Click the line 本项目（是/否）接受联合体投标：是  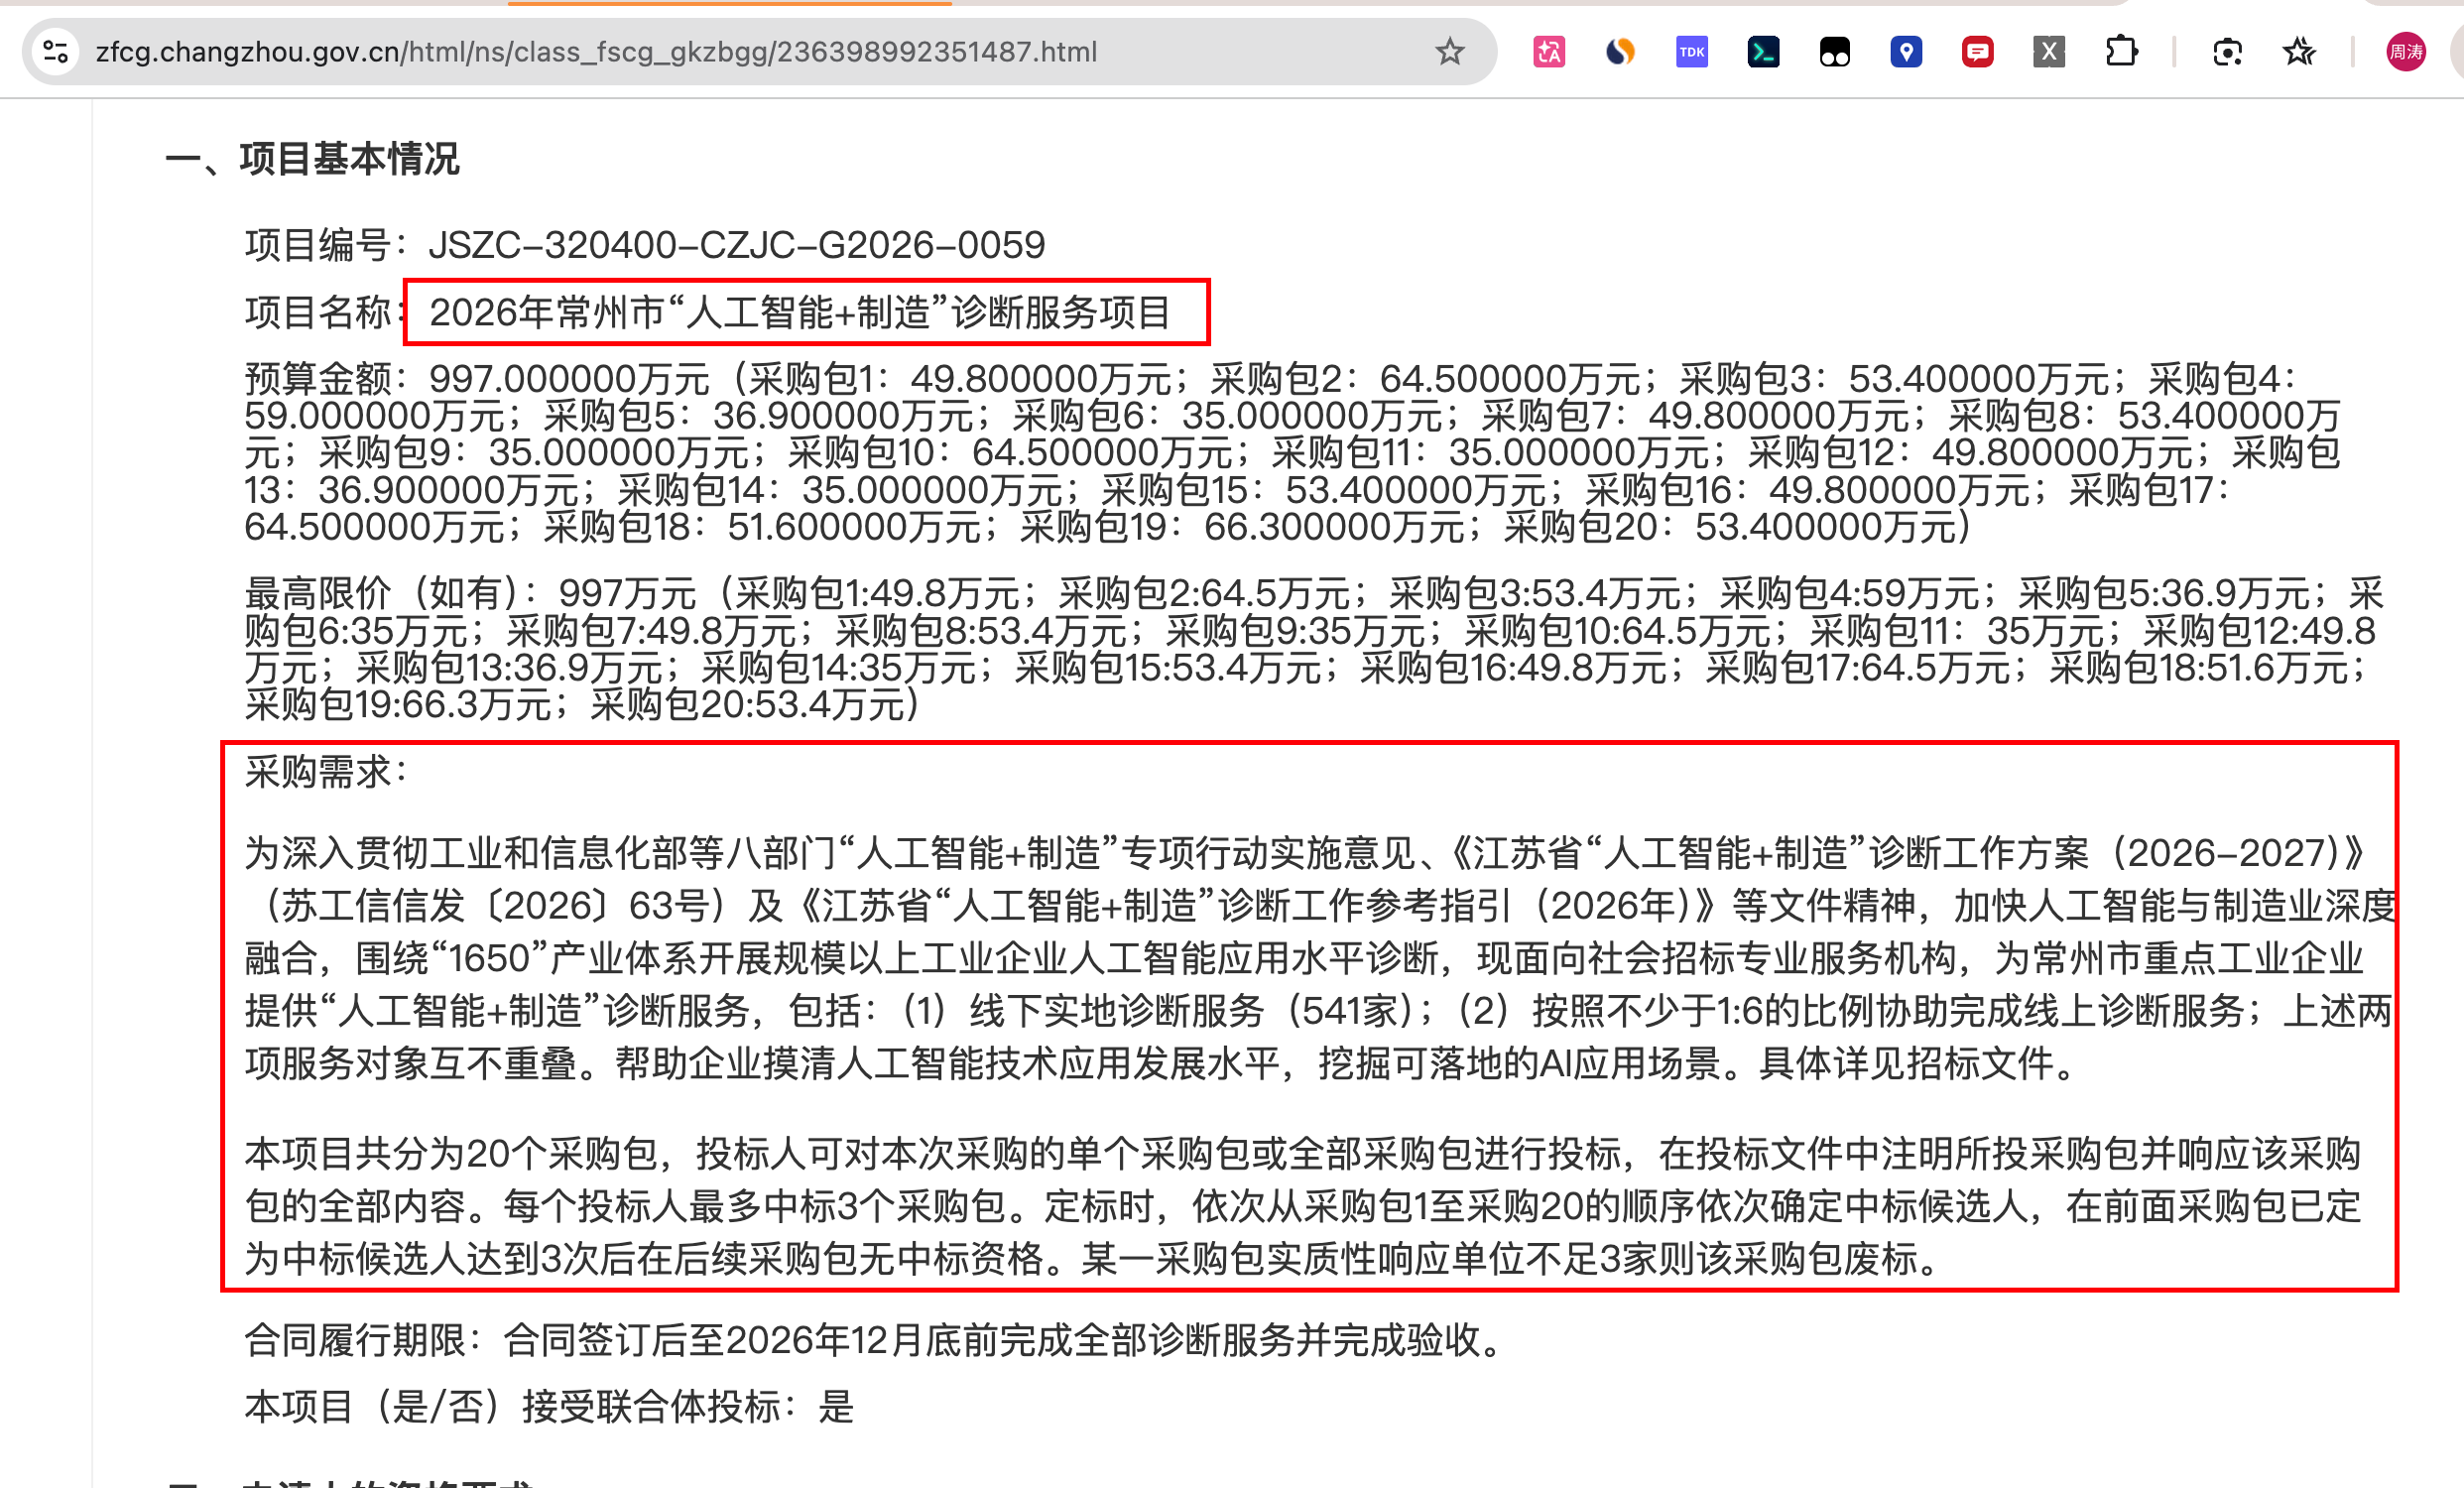550,1407
